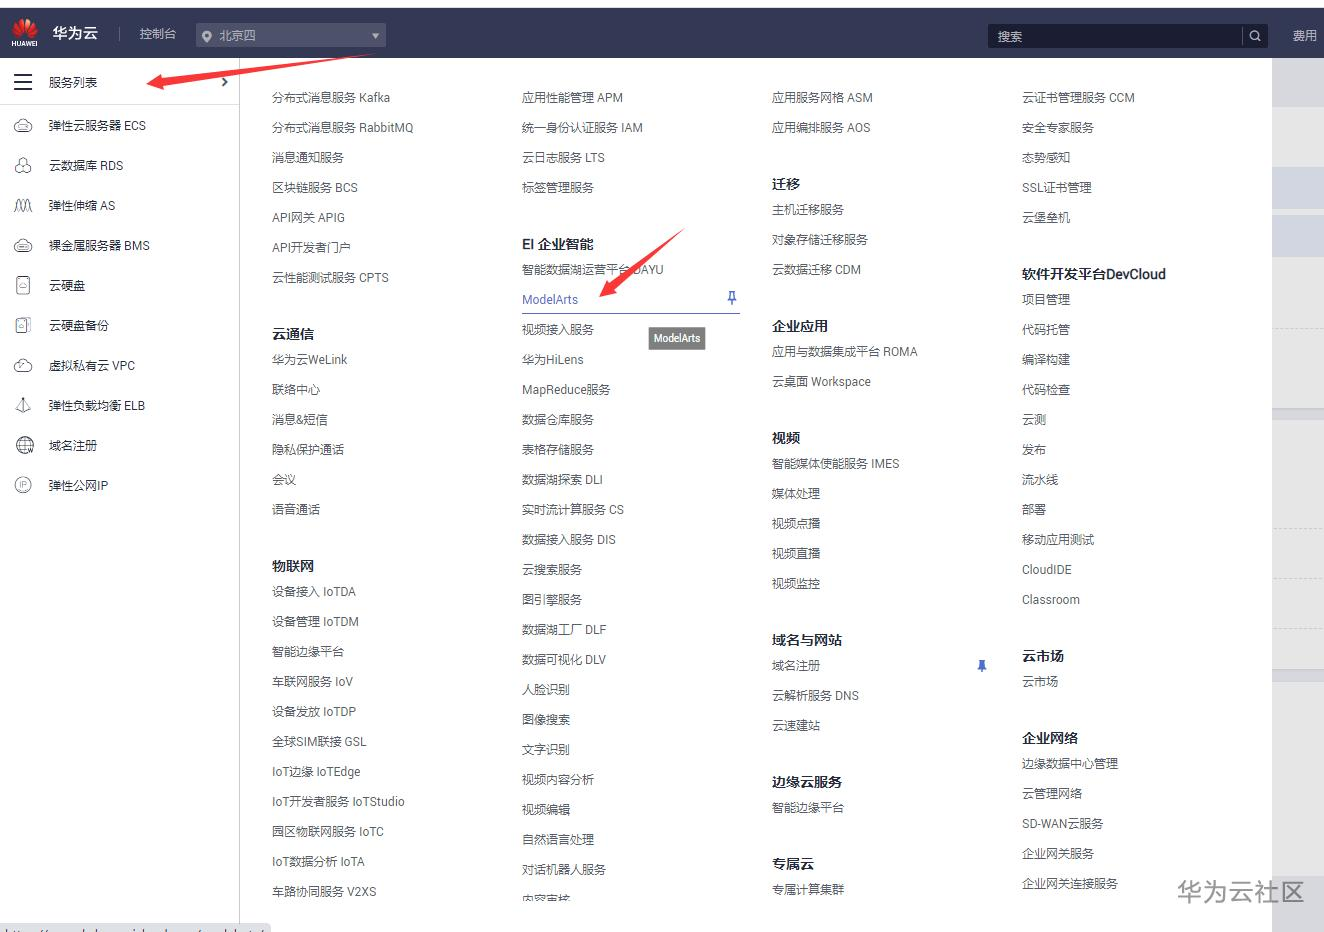
Task: Expand the 服务列表 chevron arrow
Action: tap(224, 82)
